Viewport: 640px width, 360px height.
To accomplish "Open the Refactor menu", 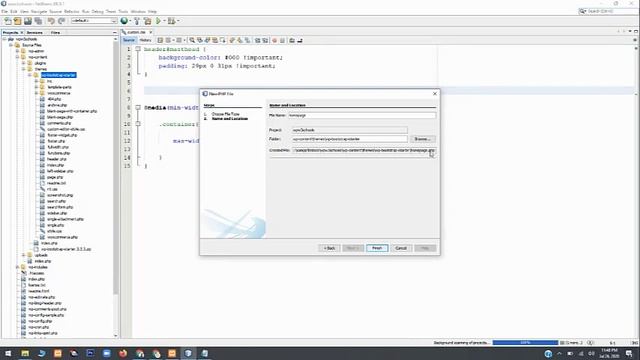I will [x=71, y=11].
